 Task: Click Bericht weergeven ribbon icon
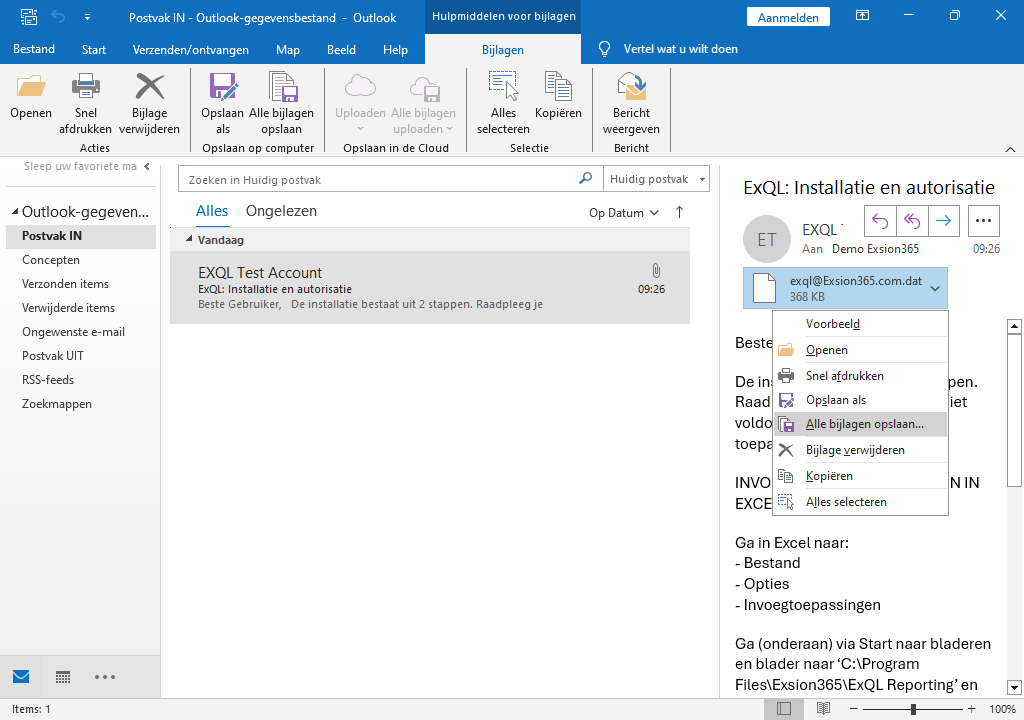point(632,86)
